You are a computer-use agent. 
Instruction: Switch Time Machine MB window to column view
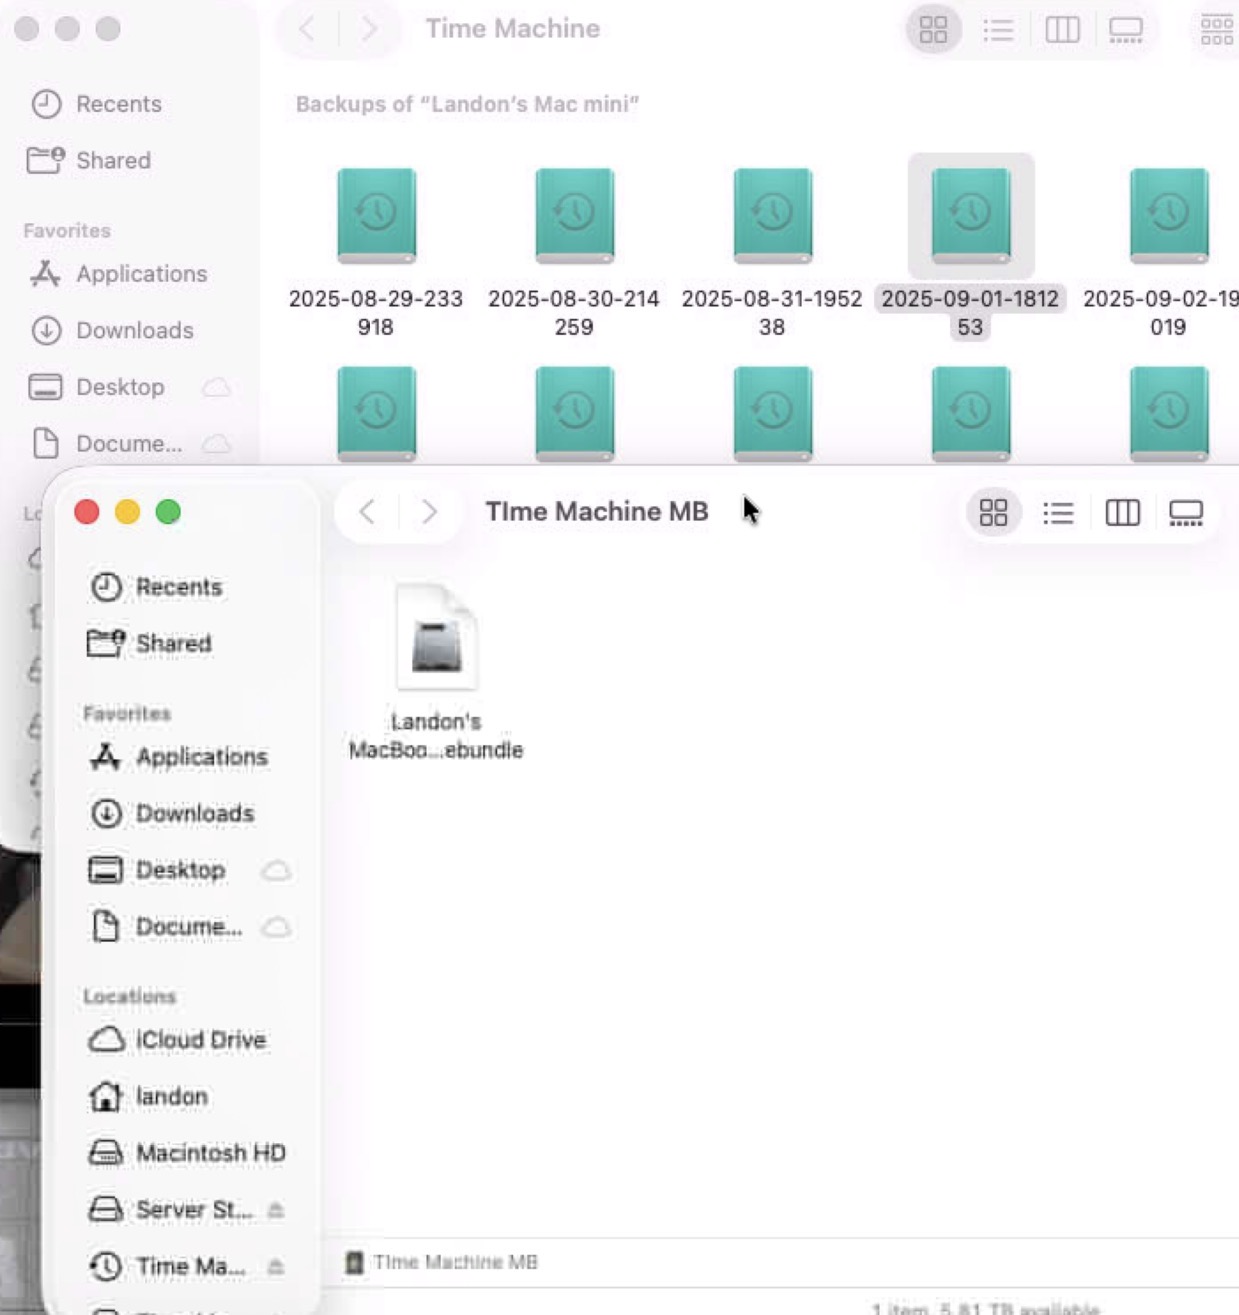click(x=1122, y=513)
